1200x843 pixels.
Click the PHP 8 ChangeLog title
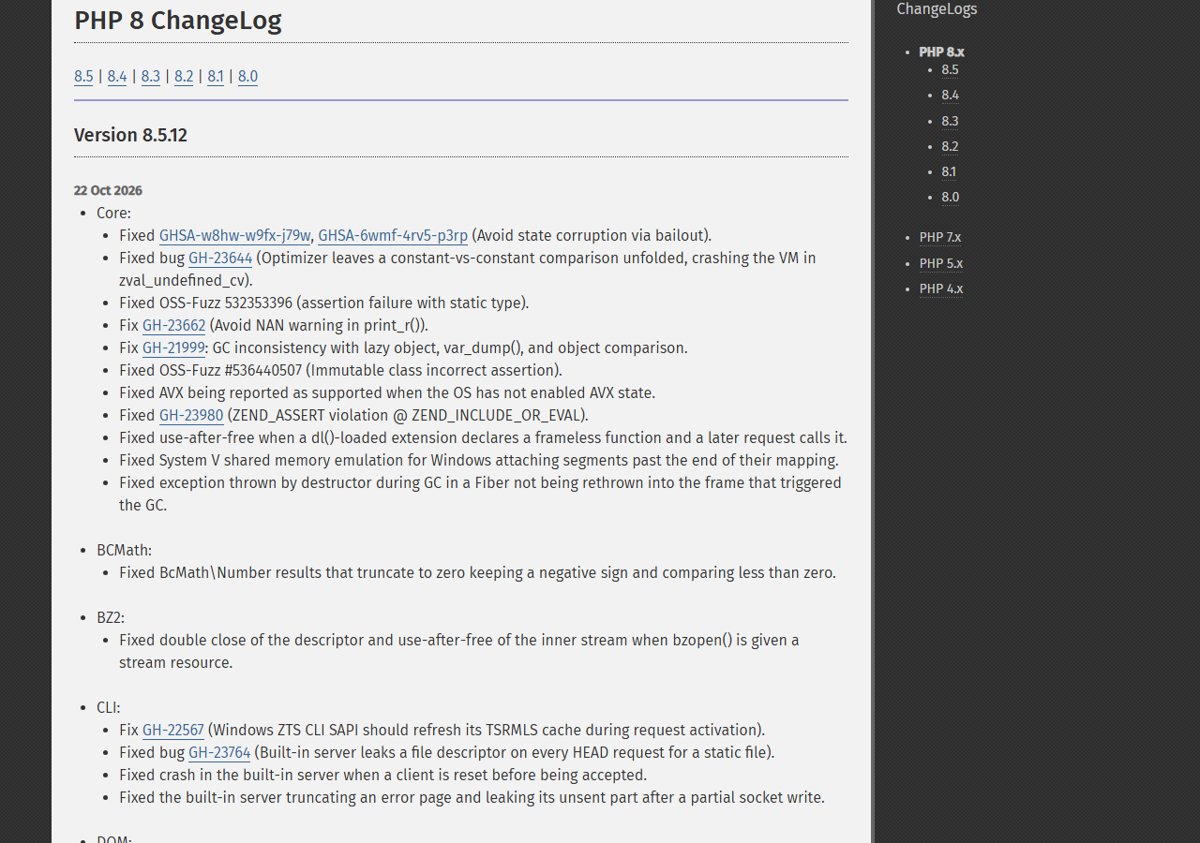point(178,21)
